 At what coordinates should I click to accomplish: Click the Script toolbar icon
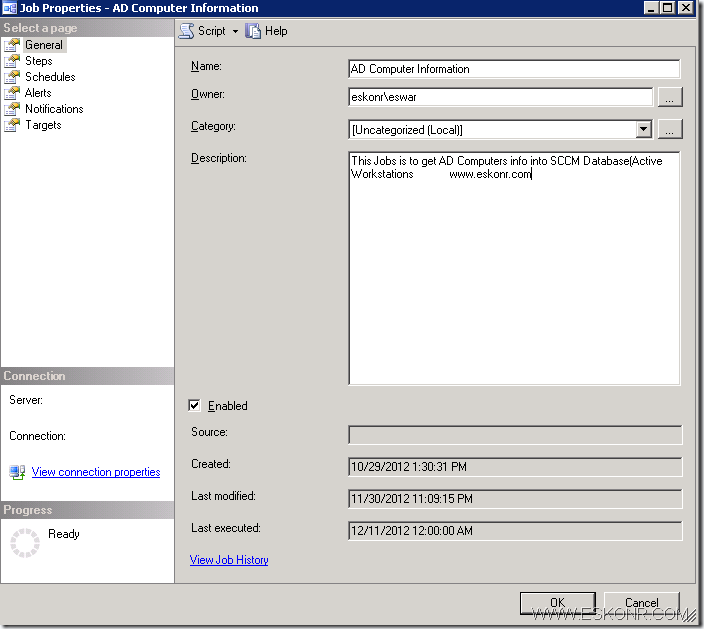click(x=186, y=31)
